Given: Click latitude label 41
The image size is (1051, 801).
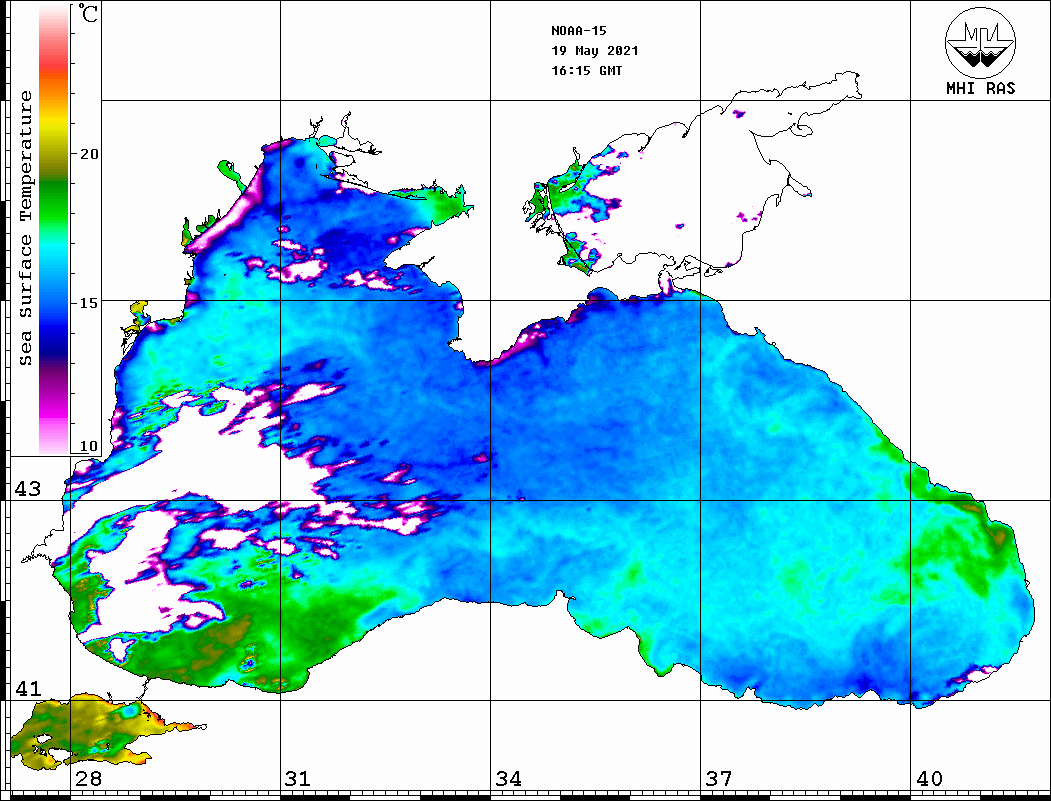Looking at the screenshot, I should click(x=28, y=688).
